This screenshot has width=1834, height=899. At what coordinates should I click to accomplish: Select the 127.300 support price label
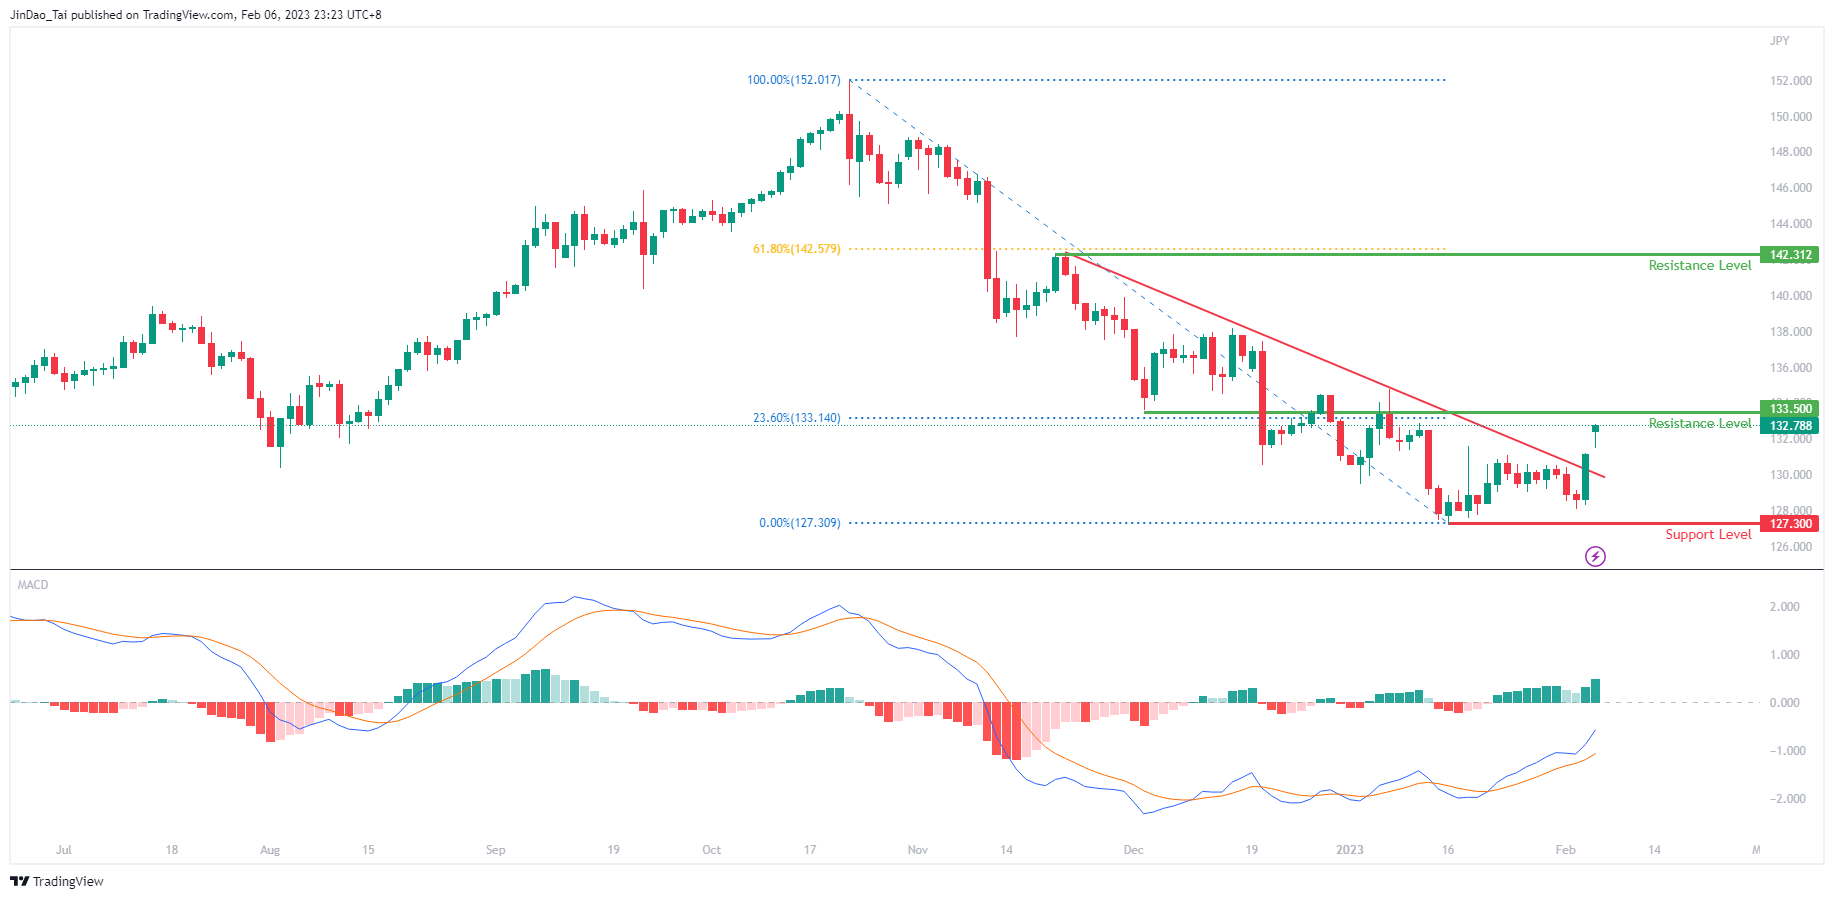1790,523
